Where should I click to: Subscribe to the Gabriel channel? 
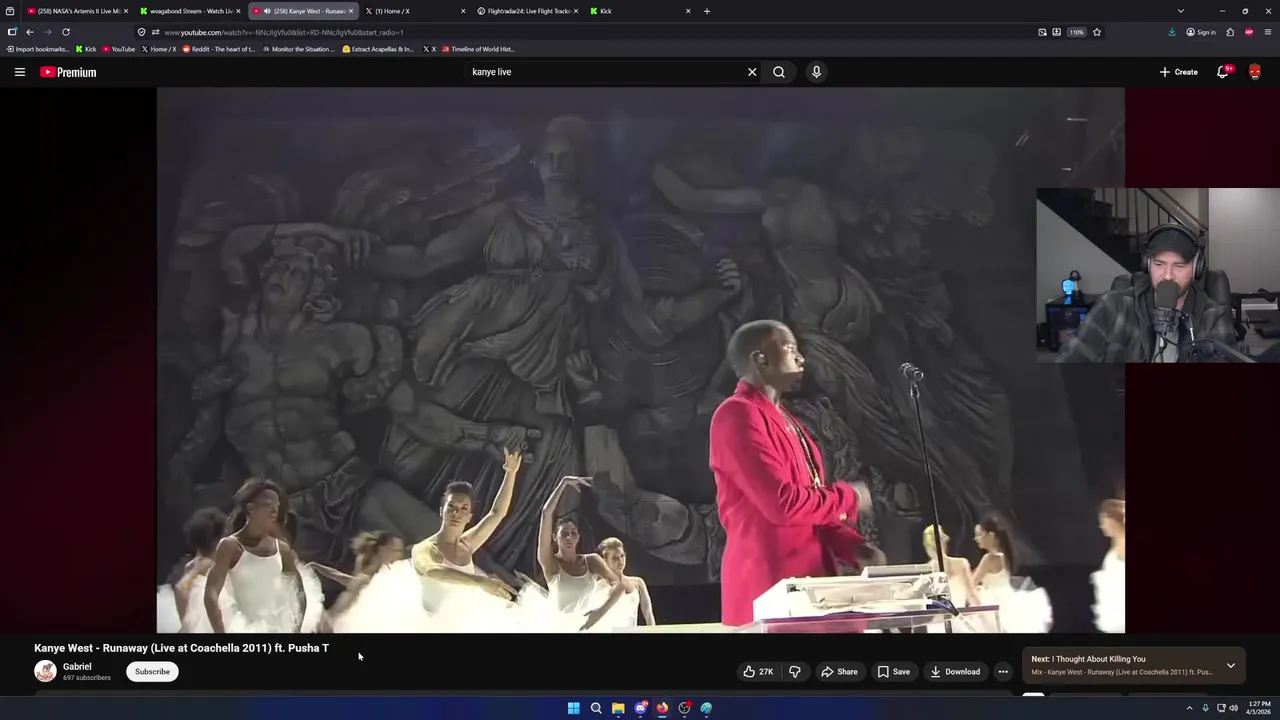click(152, 672)
